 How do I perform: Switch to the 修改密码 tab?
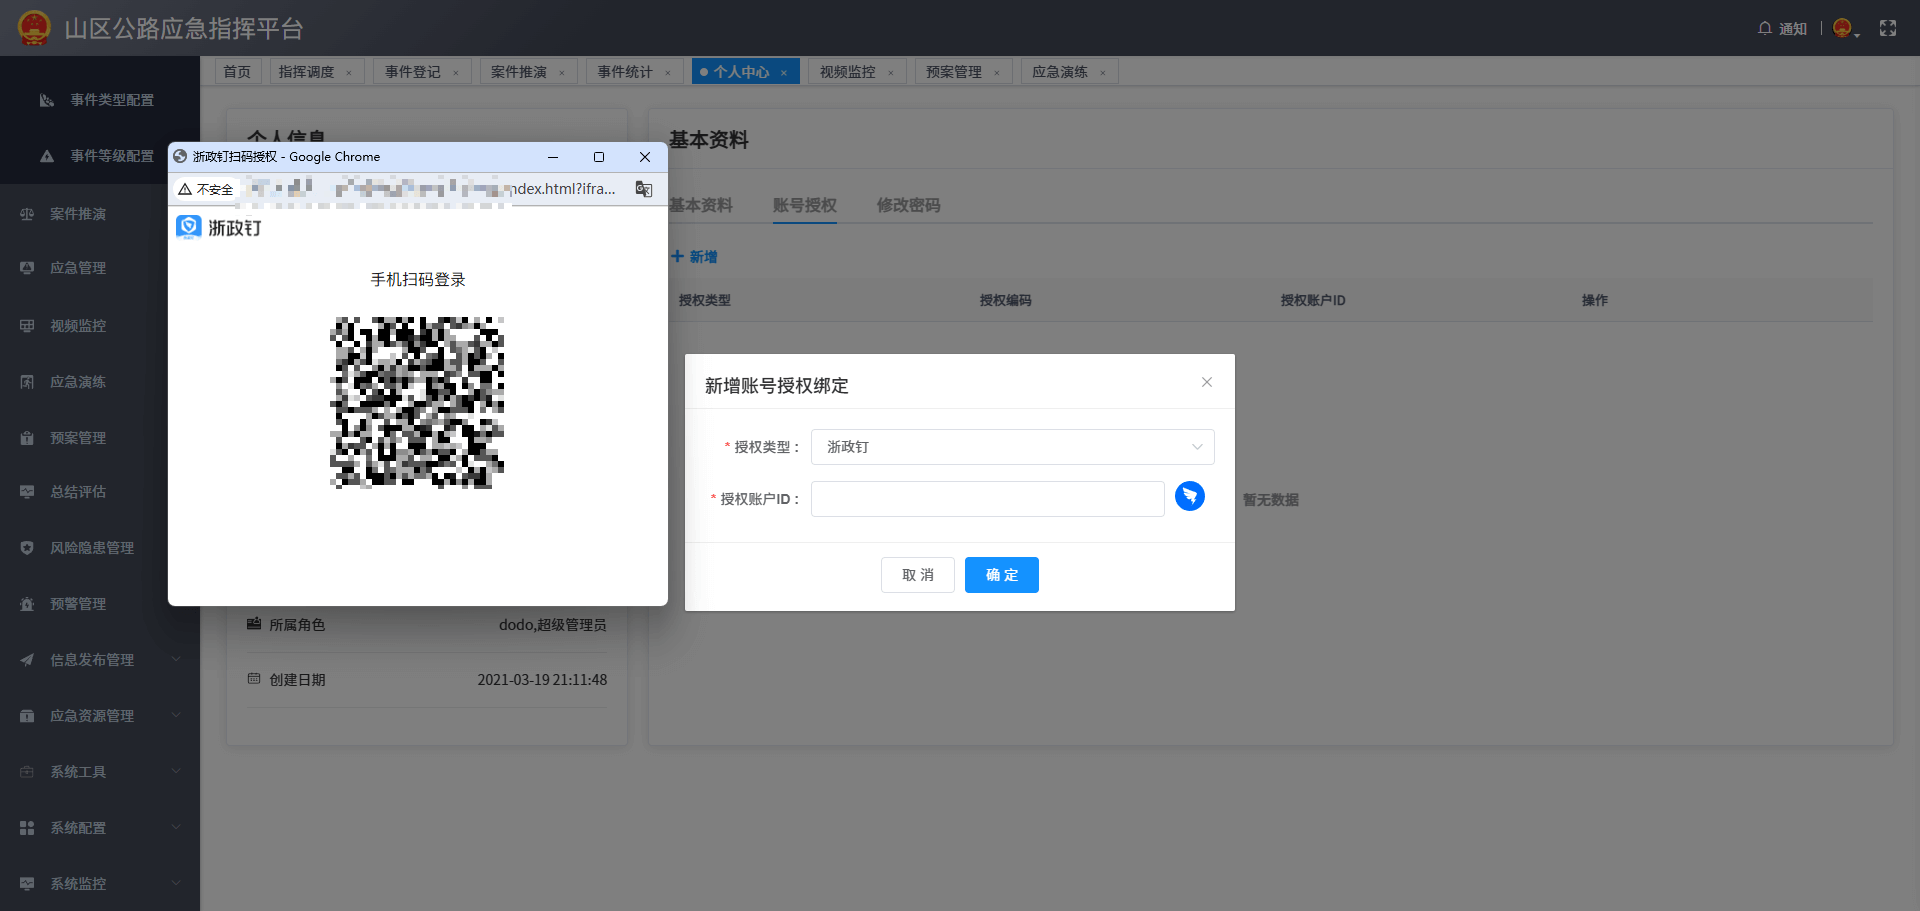pyautogui.click(x=908, y=205)
